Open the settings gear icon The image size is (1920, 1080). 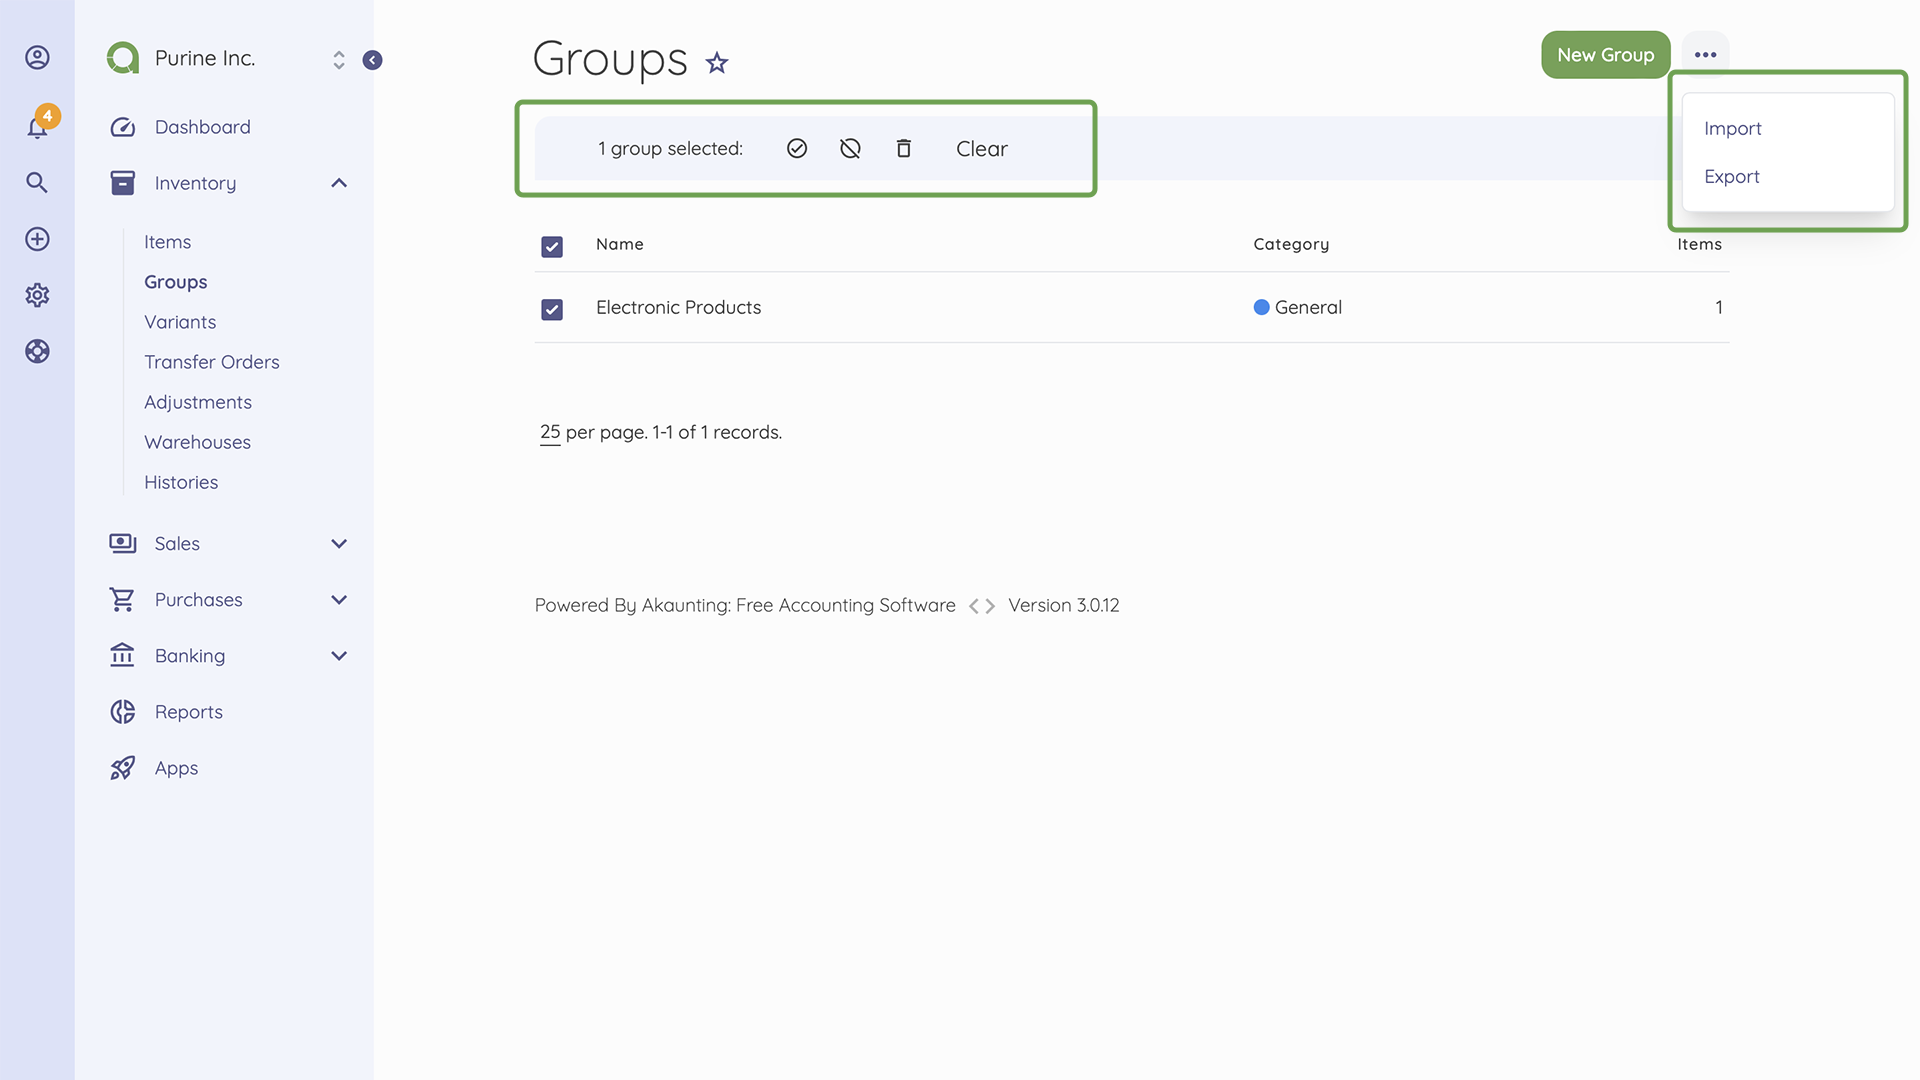(37, 295)
